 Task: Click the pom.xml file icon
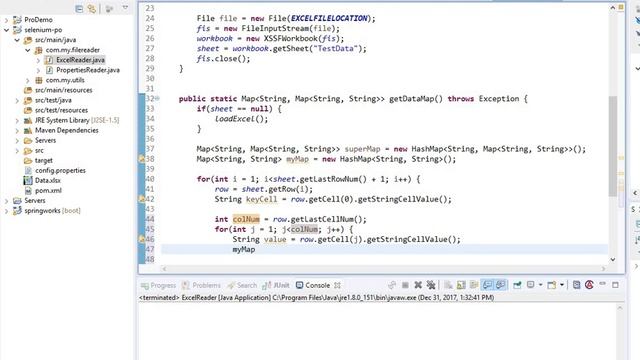tap(28, 191)
